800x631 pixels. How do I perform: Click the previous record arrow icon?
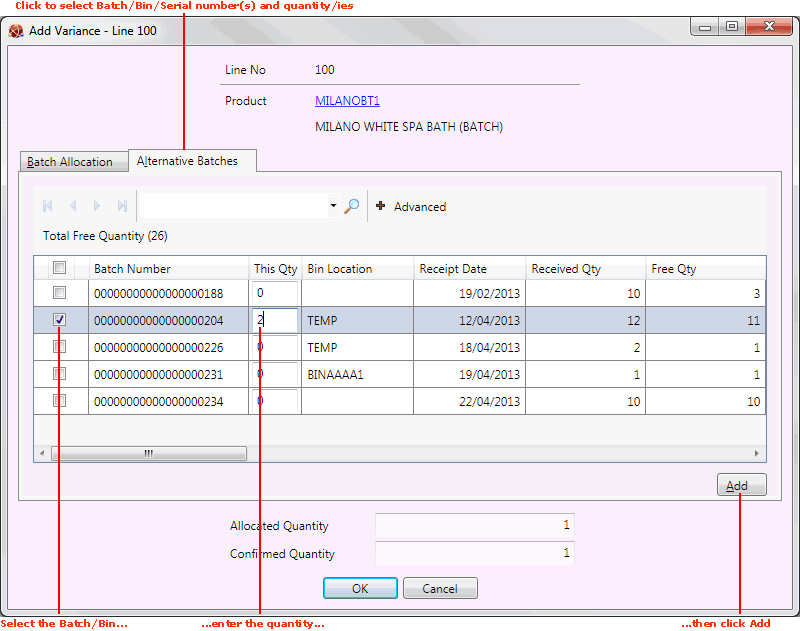click(73, 206)
